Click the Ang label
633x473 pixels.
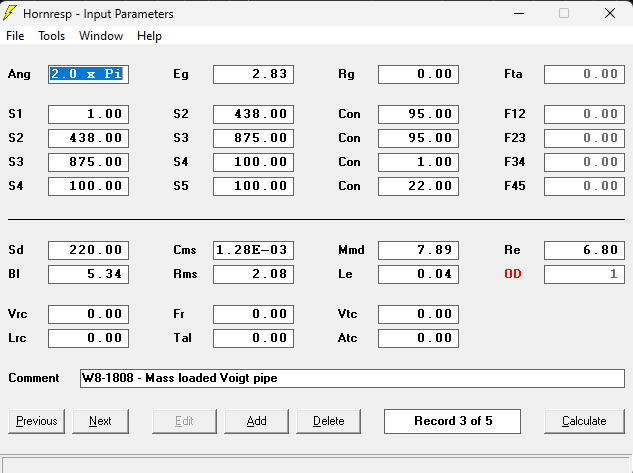tap(19, 74)
